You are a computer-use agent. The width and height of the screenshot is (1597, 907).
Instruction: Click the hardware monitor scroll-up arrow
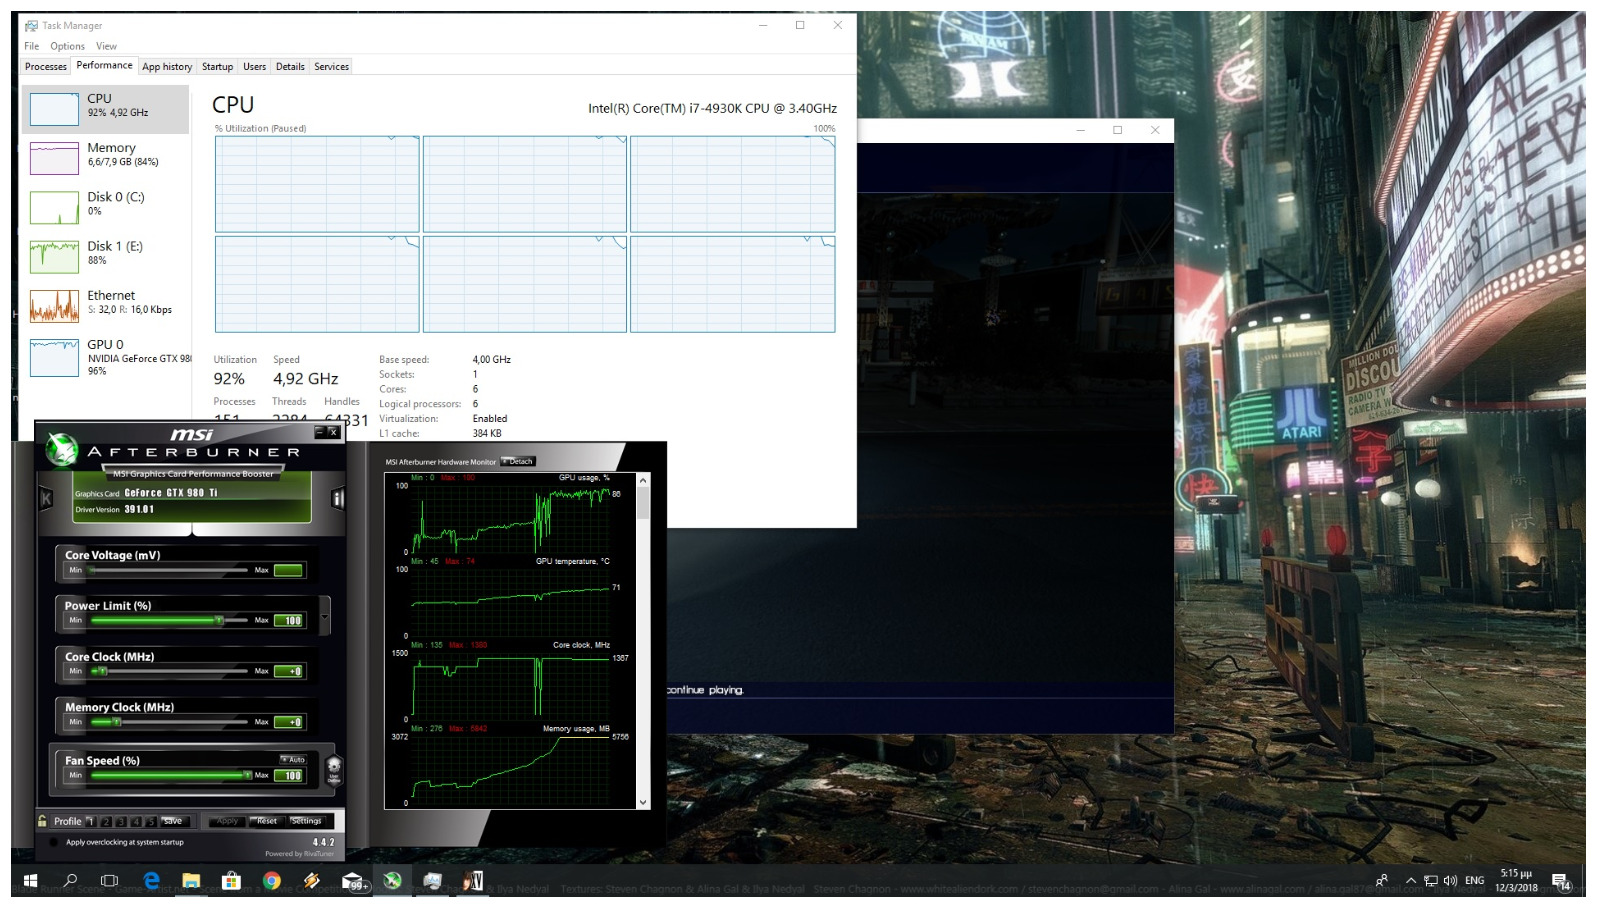coord(643,481)
